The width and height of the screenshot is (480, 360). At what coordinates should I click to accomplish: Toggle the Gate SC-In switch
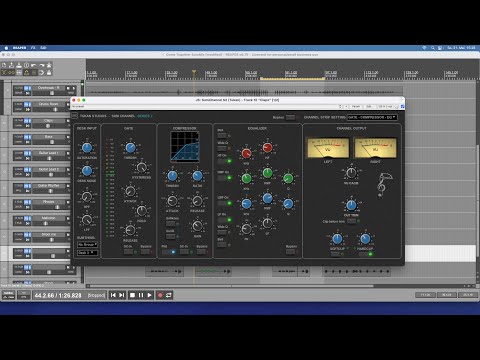[128, 252]
